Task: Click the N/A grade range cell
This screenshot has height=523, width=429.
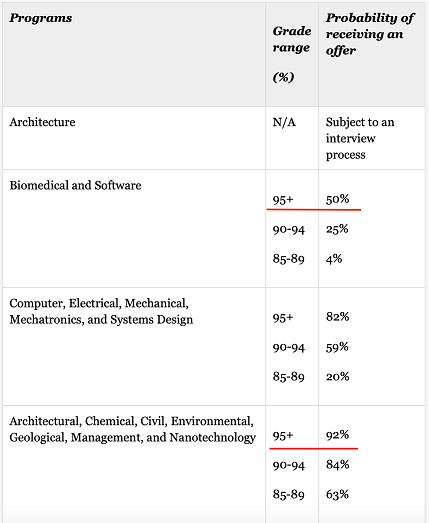Action: click(284, 122)
